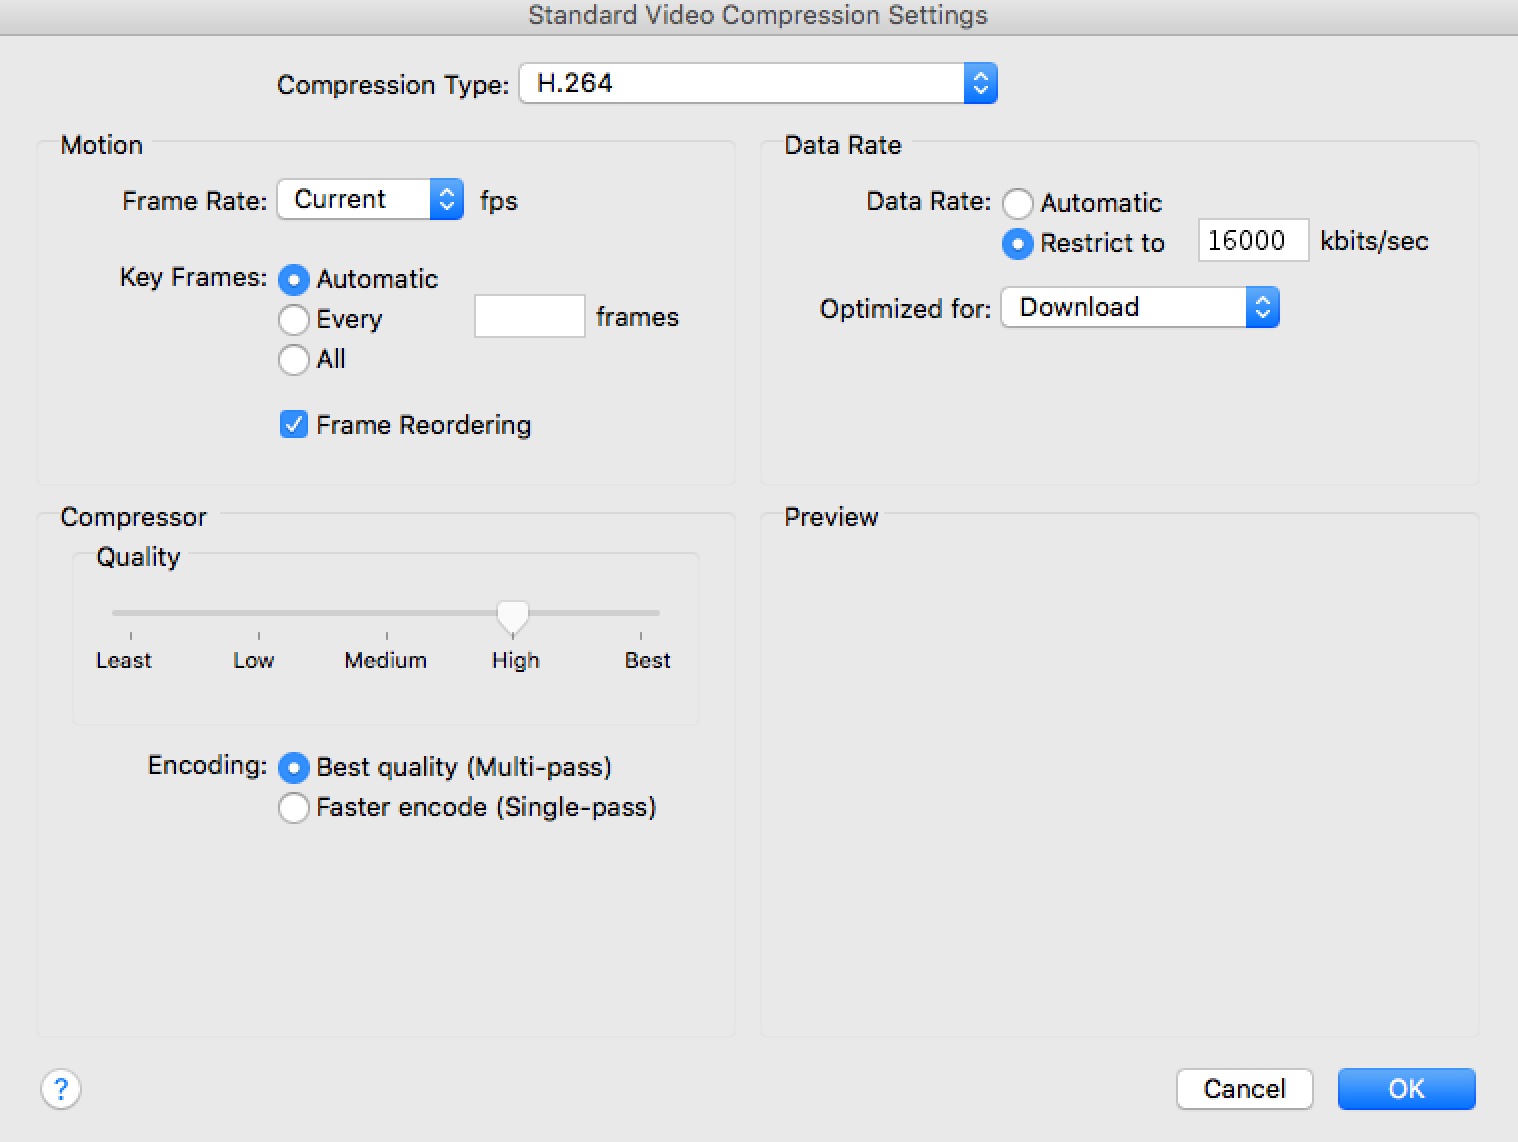This screenshot has width=1518, height=1142.
Task: Select Automatic key frames option
Action: tap(294, 279)
